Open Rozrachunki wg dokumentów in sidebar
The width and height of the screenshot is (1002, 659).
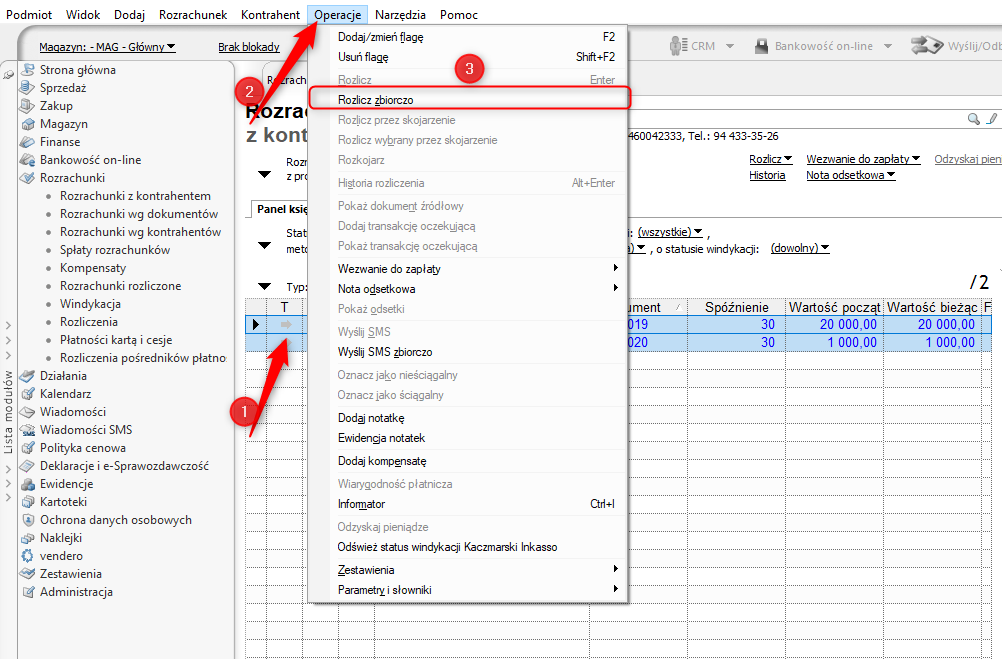click(139, 214)
